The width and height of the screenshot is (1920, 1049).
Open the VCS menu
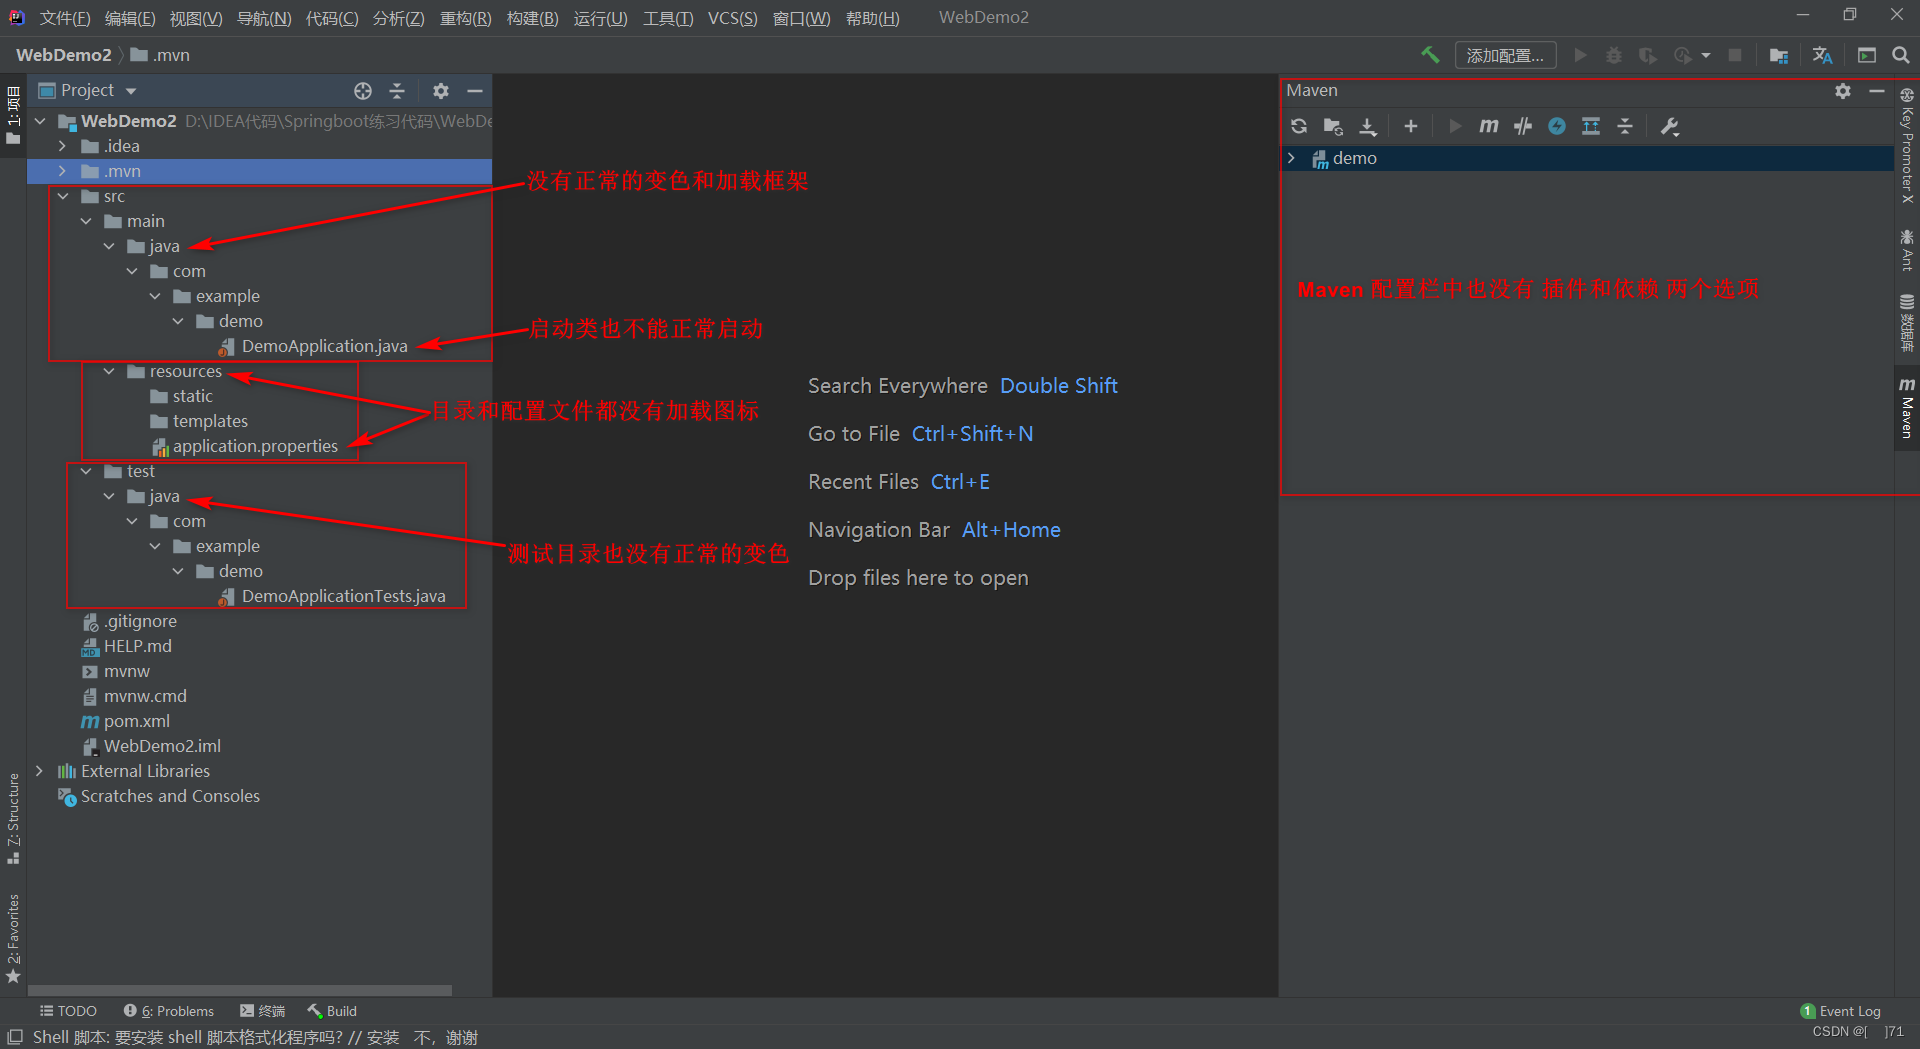732,17
